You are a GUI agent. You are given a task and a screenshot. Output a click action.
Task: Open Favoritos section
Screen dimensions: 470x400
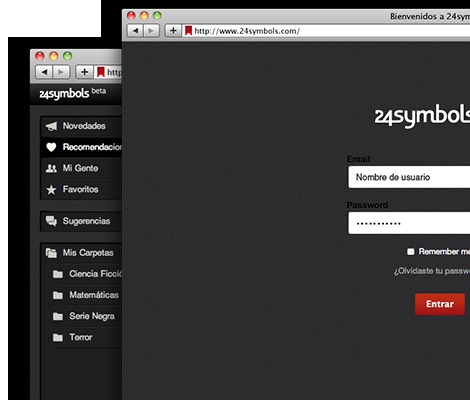click(81, 189)
